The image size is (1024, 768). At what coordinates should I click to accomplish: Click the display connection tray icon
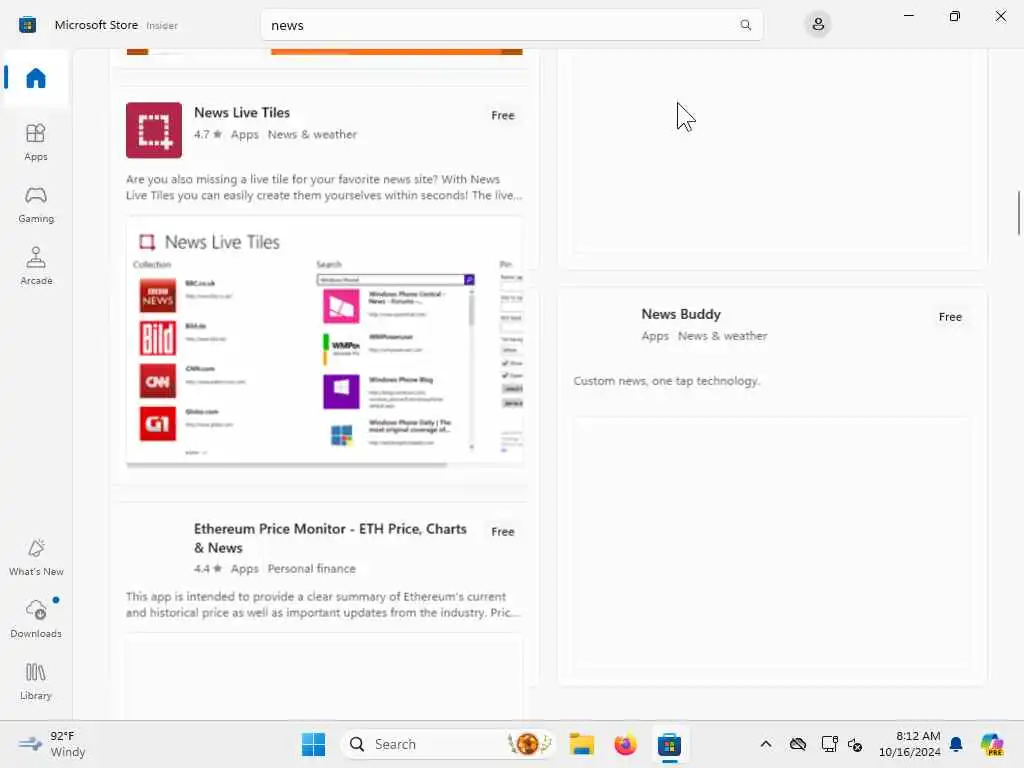click(x=829, y=744)
